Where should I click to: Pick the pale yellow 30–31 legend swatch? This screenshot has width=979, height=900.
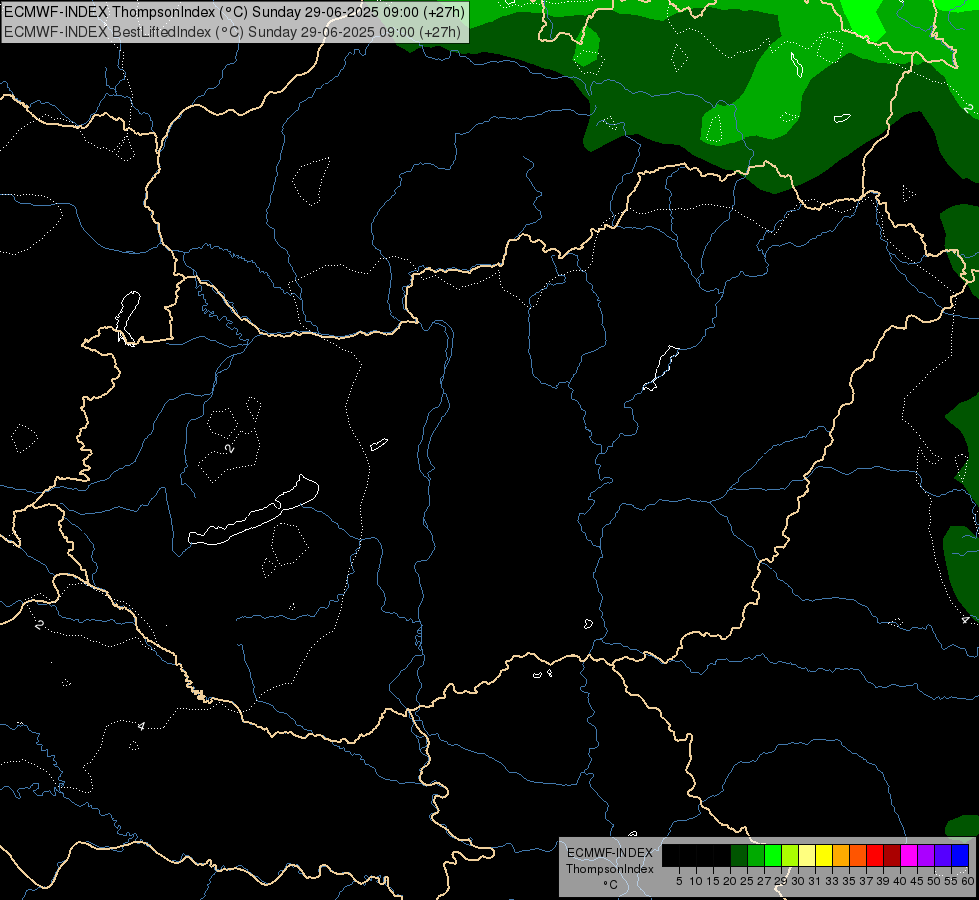coord(807,855)
